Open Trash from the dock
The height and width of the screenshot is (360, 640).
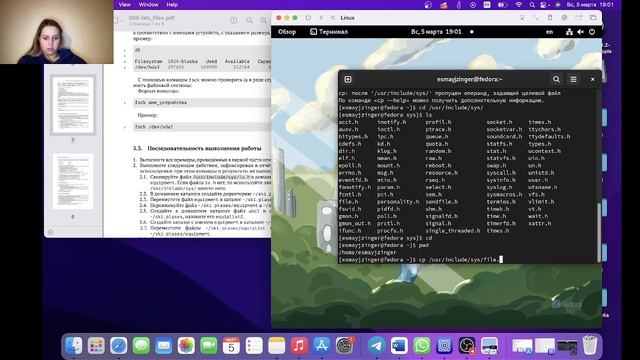[x=589, y=346]
